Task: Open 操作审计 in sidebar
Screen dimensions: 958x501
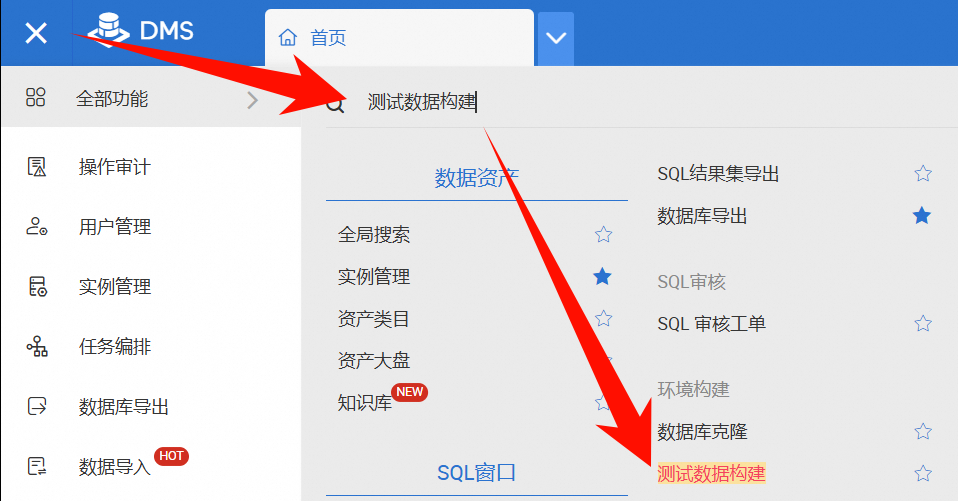Action: point(114,166)
